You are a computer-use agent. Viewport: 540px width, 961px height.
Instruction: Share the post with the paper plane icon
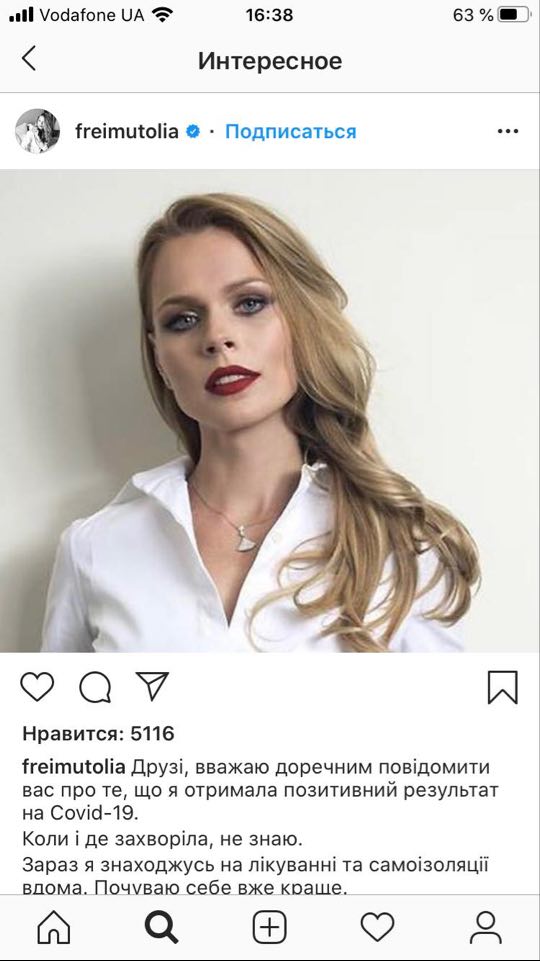click(x=152, y=686)
